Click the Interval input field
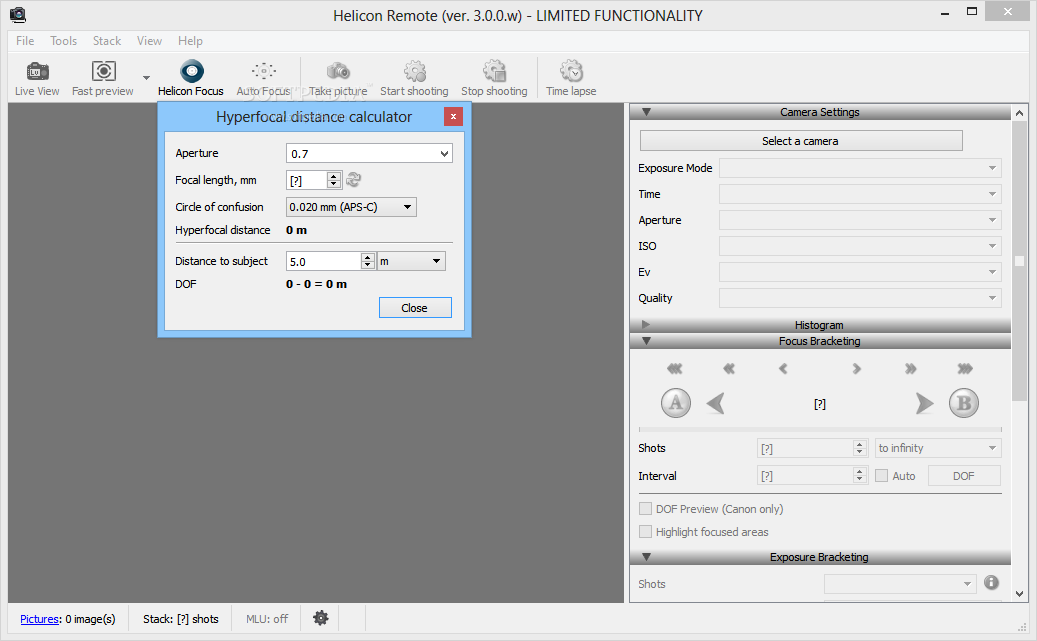 [x=806, y=476]
